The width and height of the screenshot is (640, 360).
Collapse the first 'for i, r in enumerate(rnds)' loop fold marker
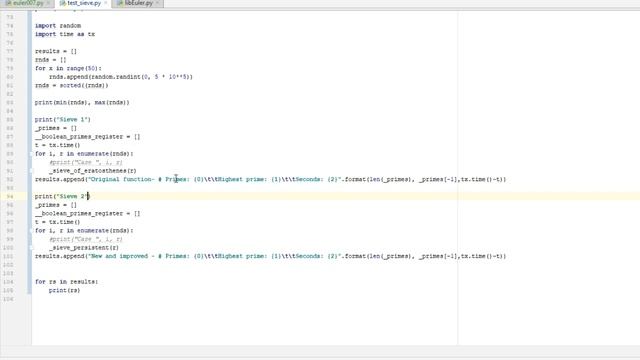tap(31, 154)
